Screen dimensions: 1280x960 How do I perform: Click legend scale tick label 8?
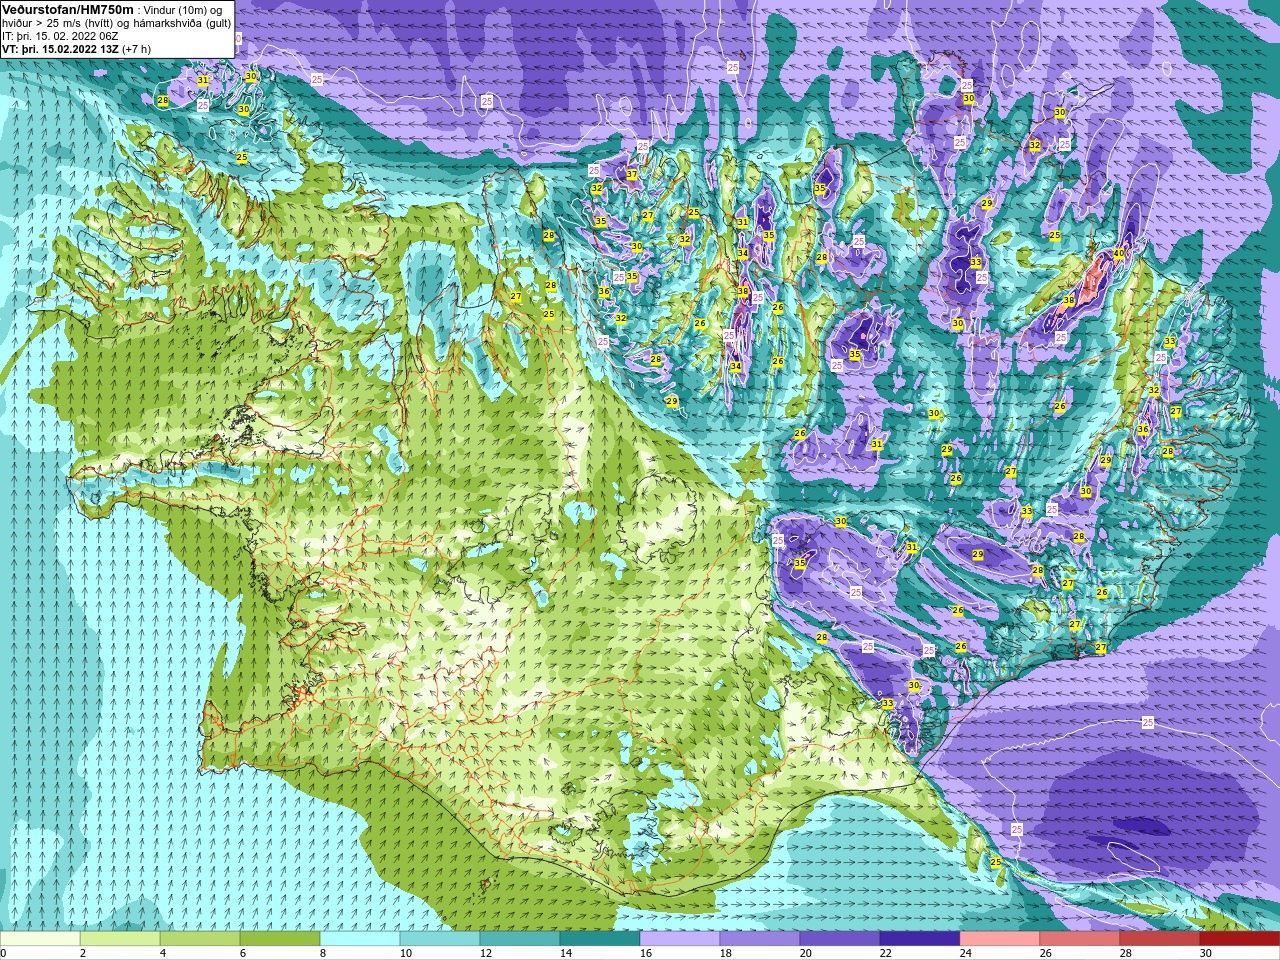pos(324,953)
